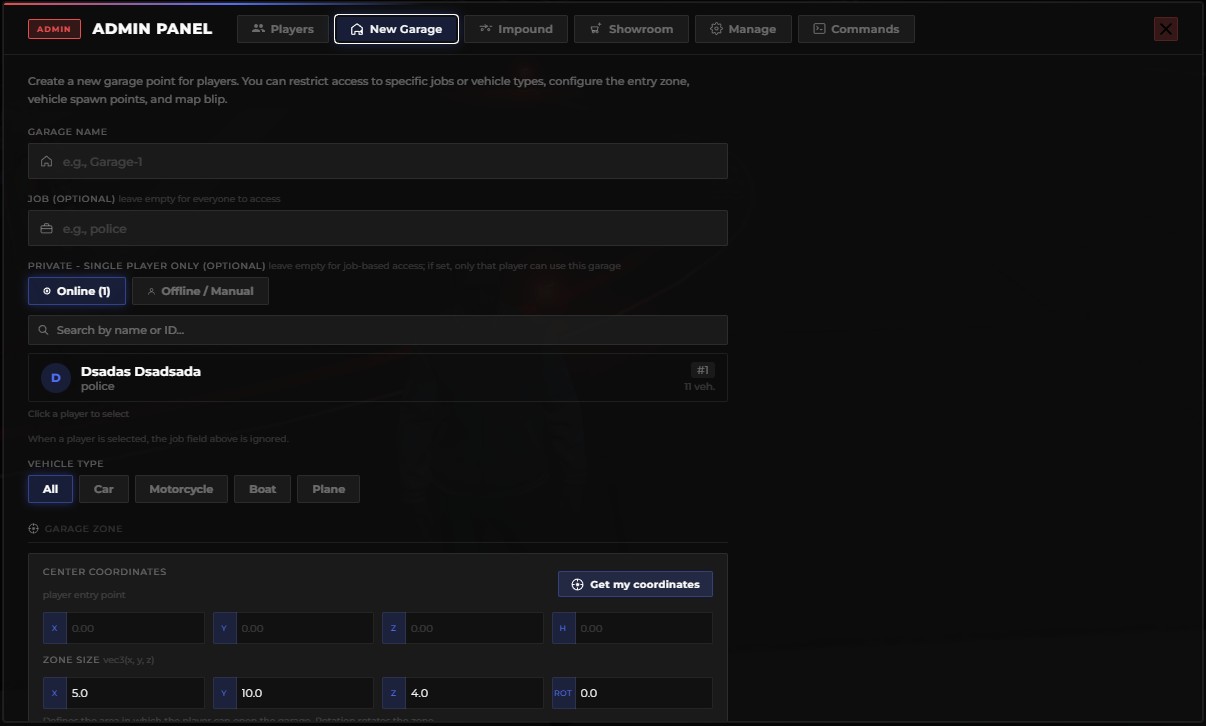Choose the Motorcycle vehicle type

[x=181, y=489]
